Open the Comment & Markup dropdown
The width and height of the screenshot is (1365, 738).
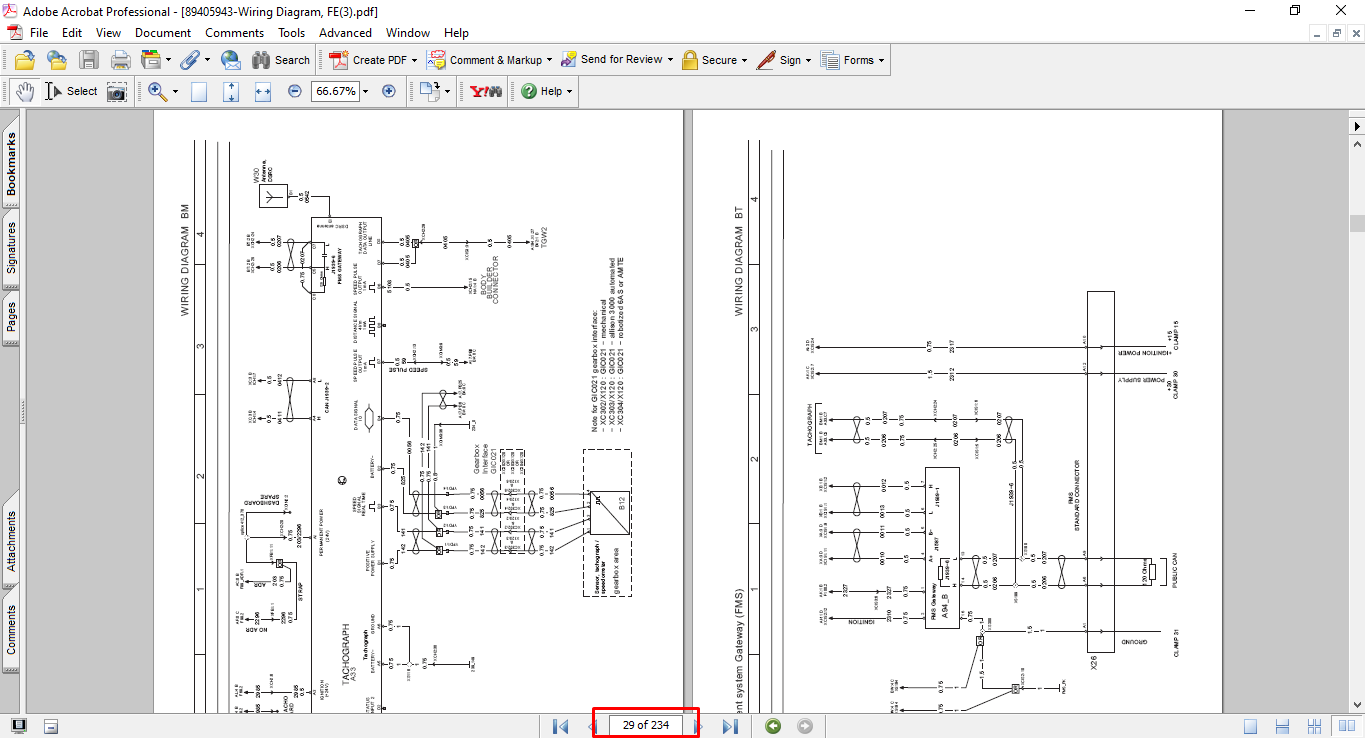pos(549,60)
